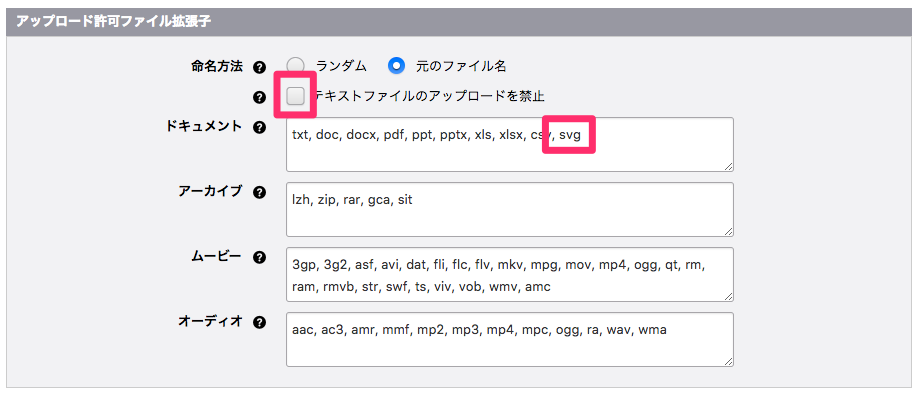Select the ランダム naming radio button
The height and width of the screenshot is (395, 920).
[x=296, y=66]
